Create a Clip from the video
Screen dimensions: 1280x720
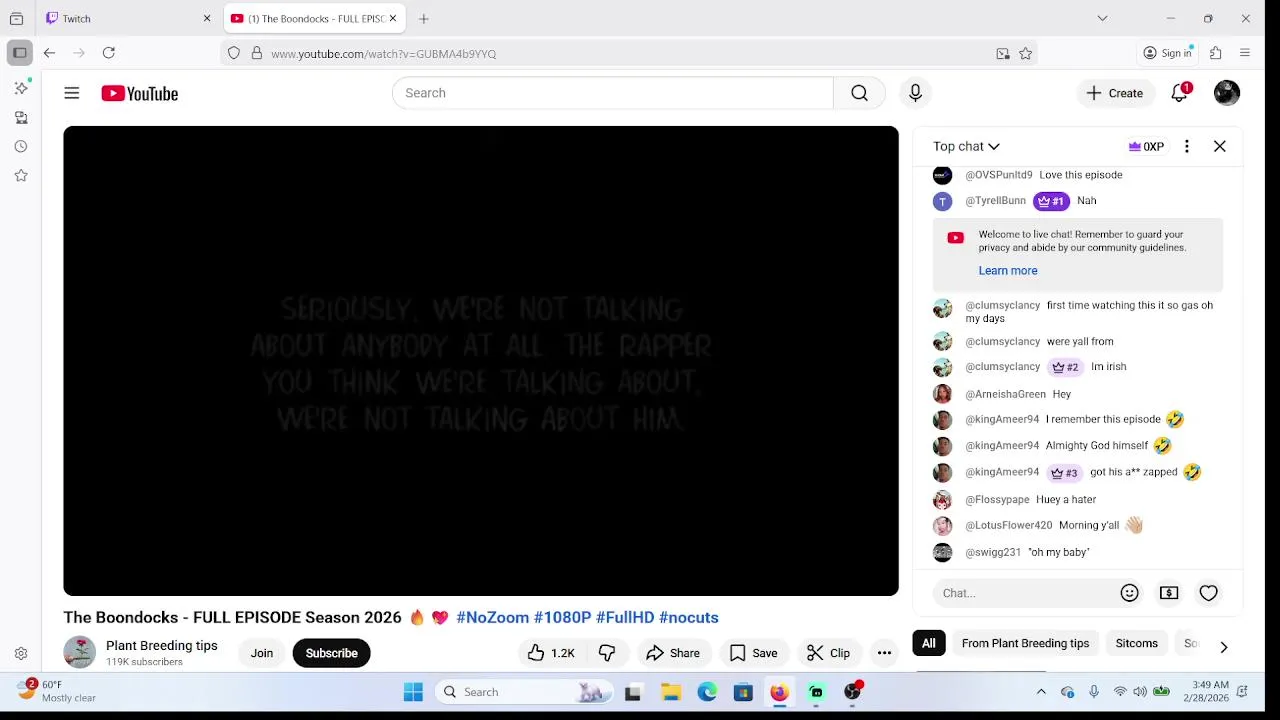tap(829, 653)
